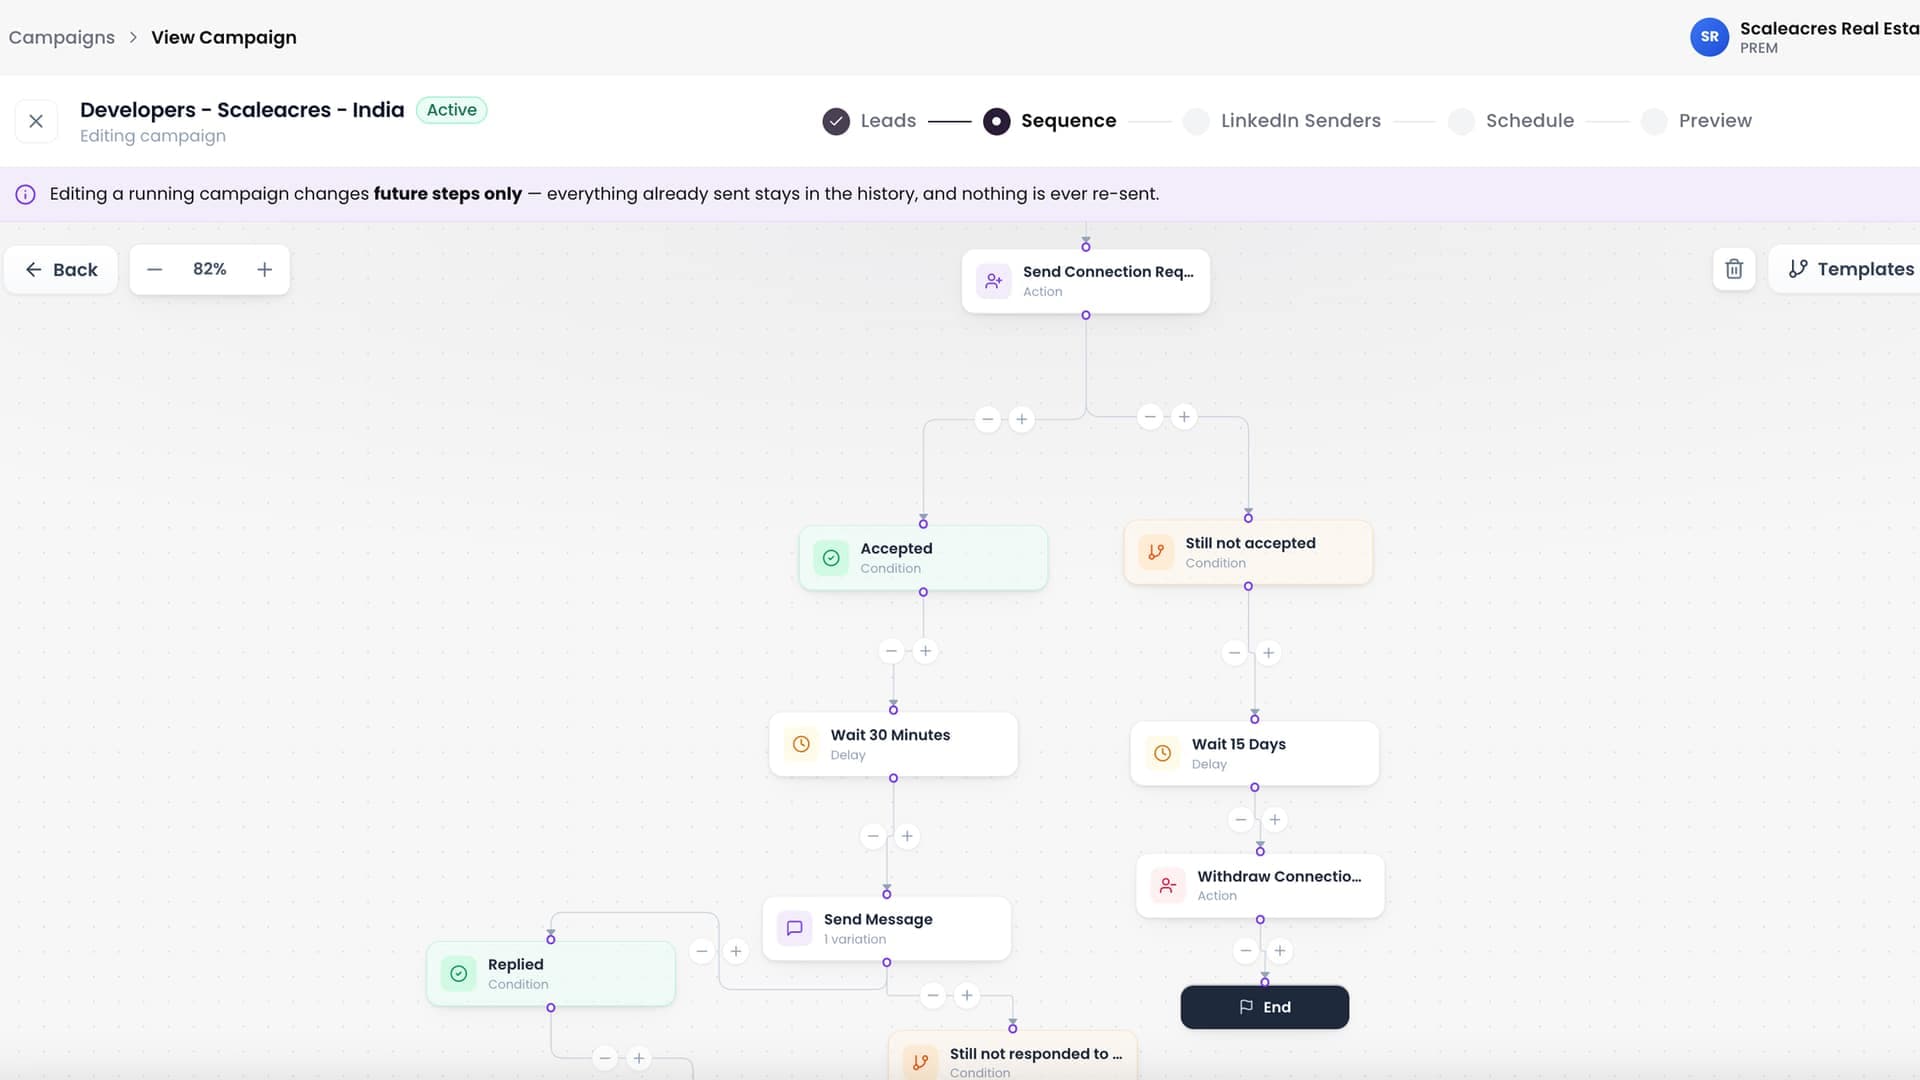Viewport: 1920px width, 1080px height.
Task: Click the Wait 30 Minutes clock icon
Action: 801,744
